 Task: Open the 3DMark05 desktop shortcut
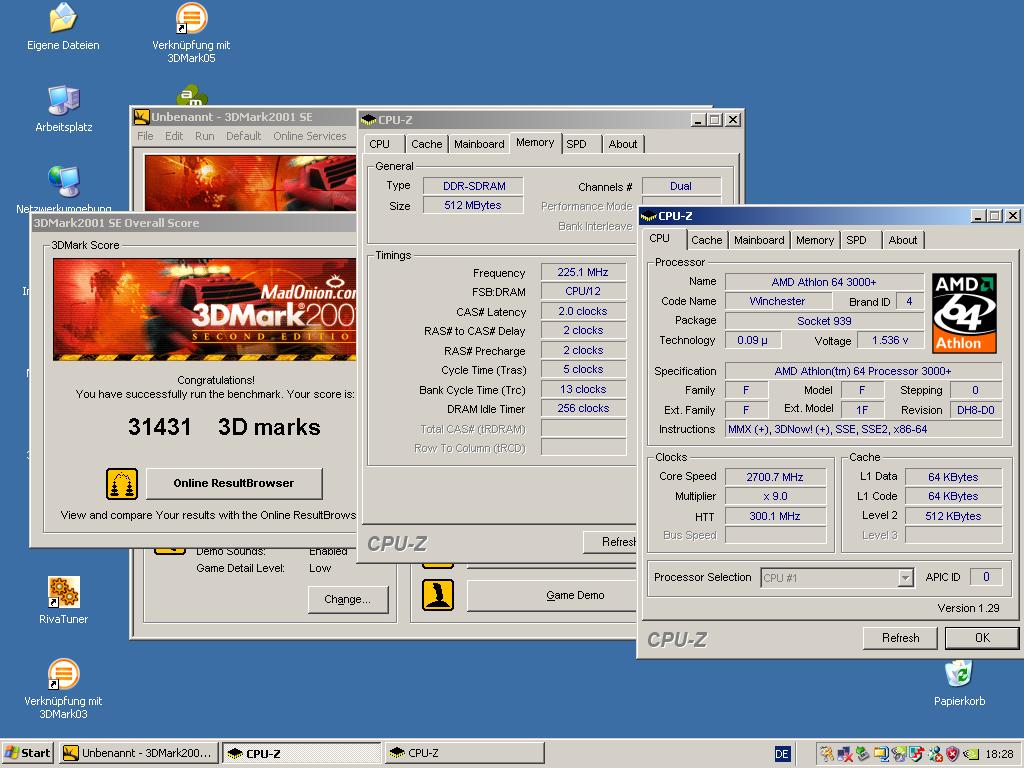click(x=191, y=18)
